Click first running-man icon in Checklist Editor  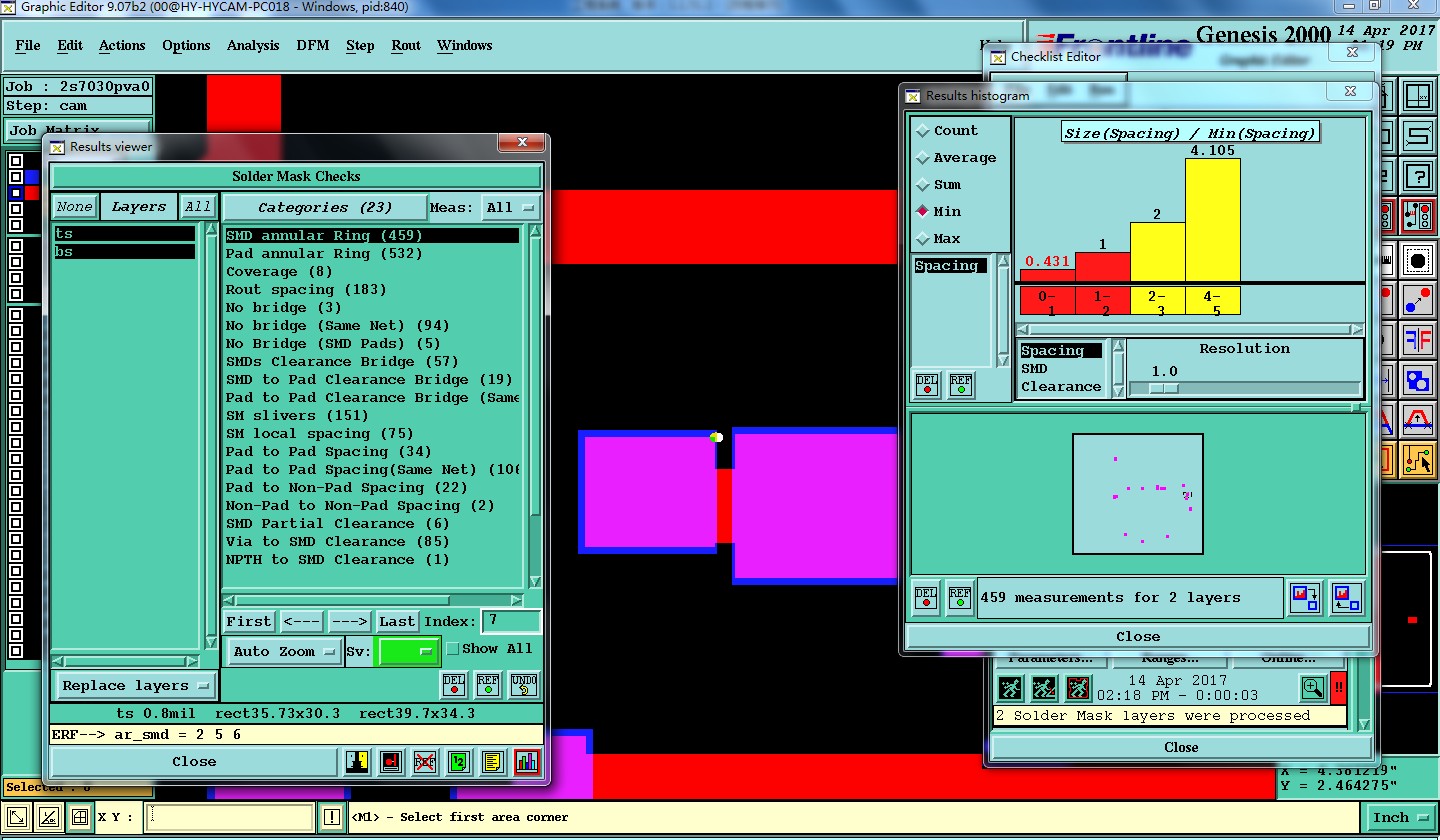(x=1010, y=688)
